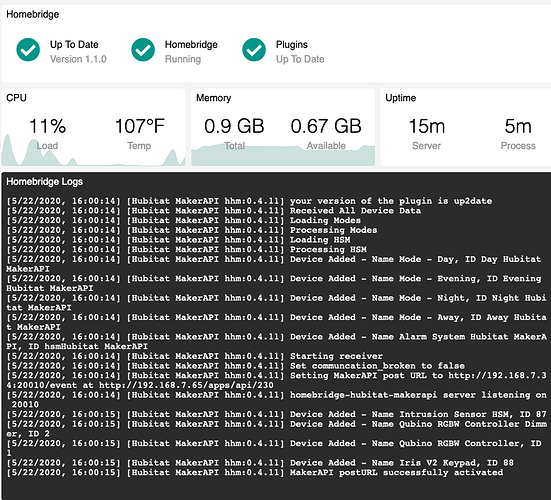Viewport: 551px width, 500px height.
Task: Click log line 'Name Mode - Evening'
Action: coord(274,283)
